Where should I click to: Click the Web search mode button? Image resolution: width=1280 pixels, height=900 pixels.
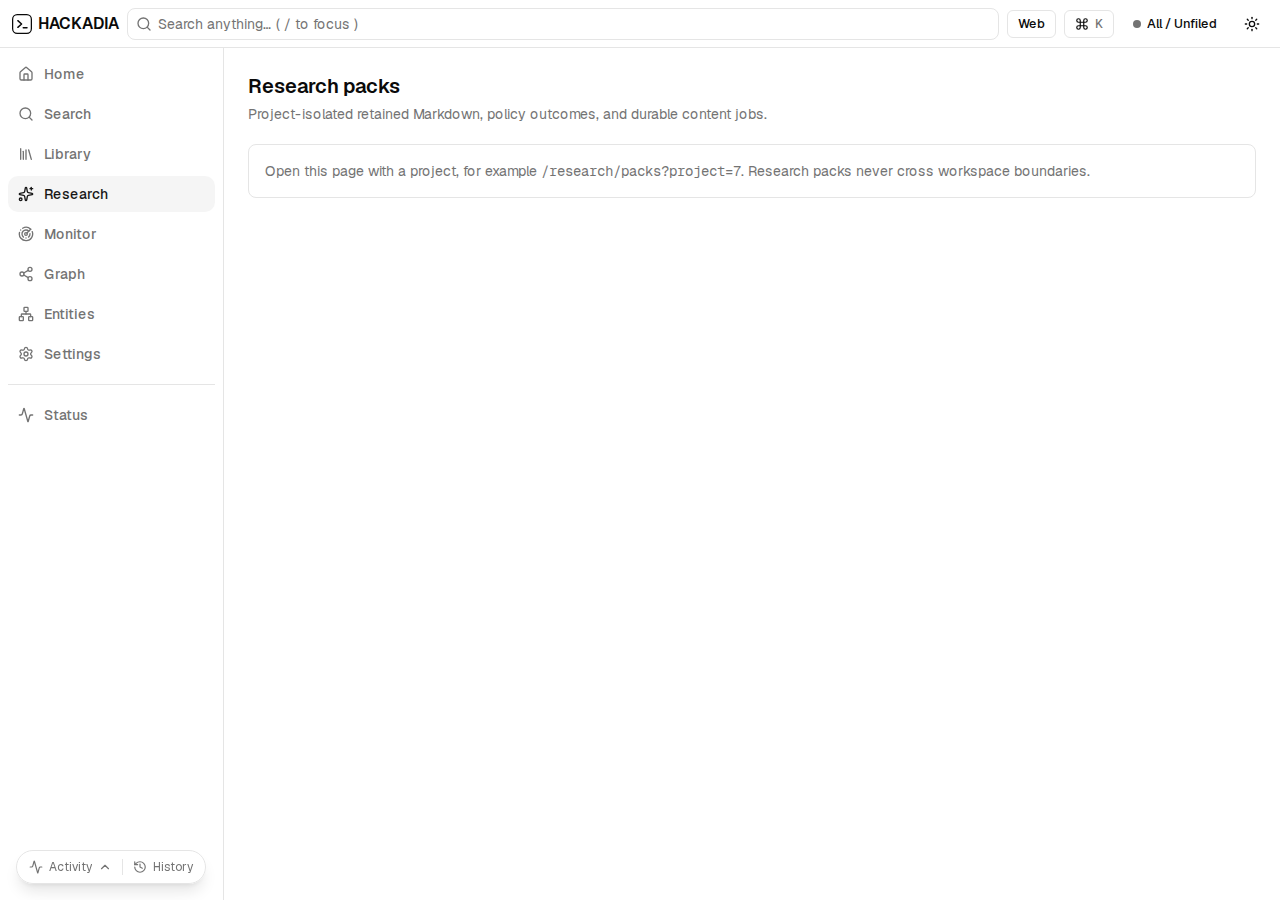[1031, 24]
